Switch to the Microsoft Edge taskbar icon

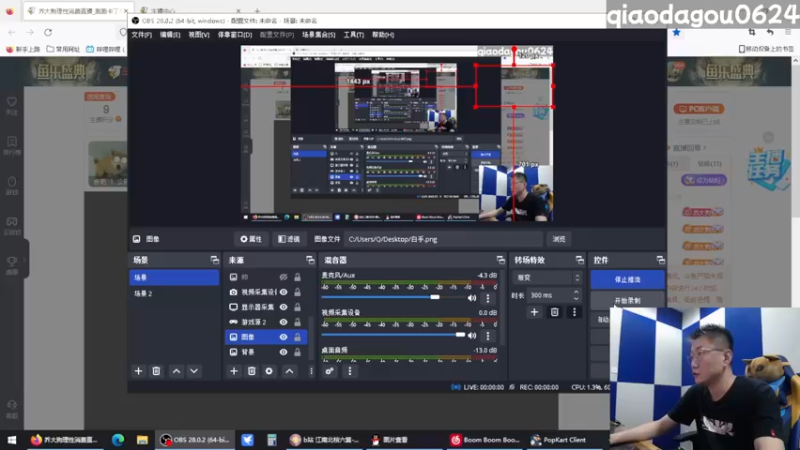(x=118, y=440)
